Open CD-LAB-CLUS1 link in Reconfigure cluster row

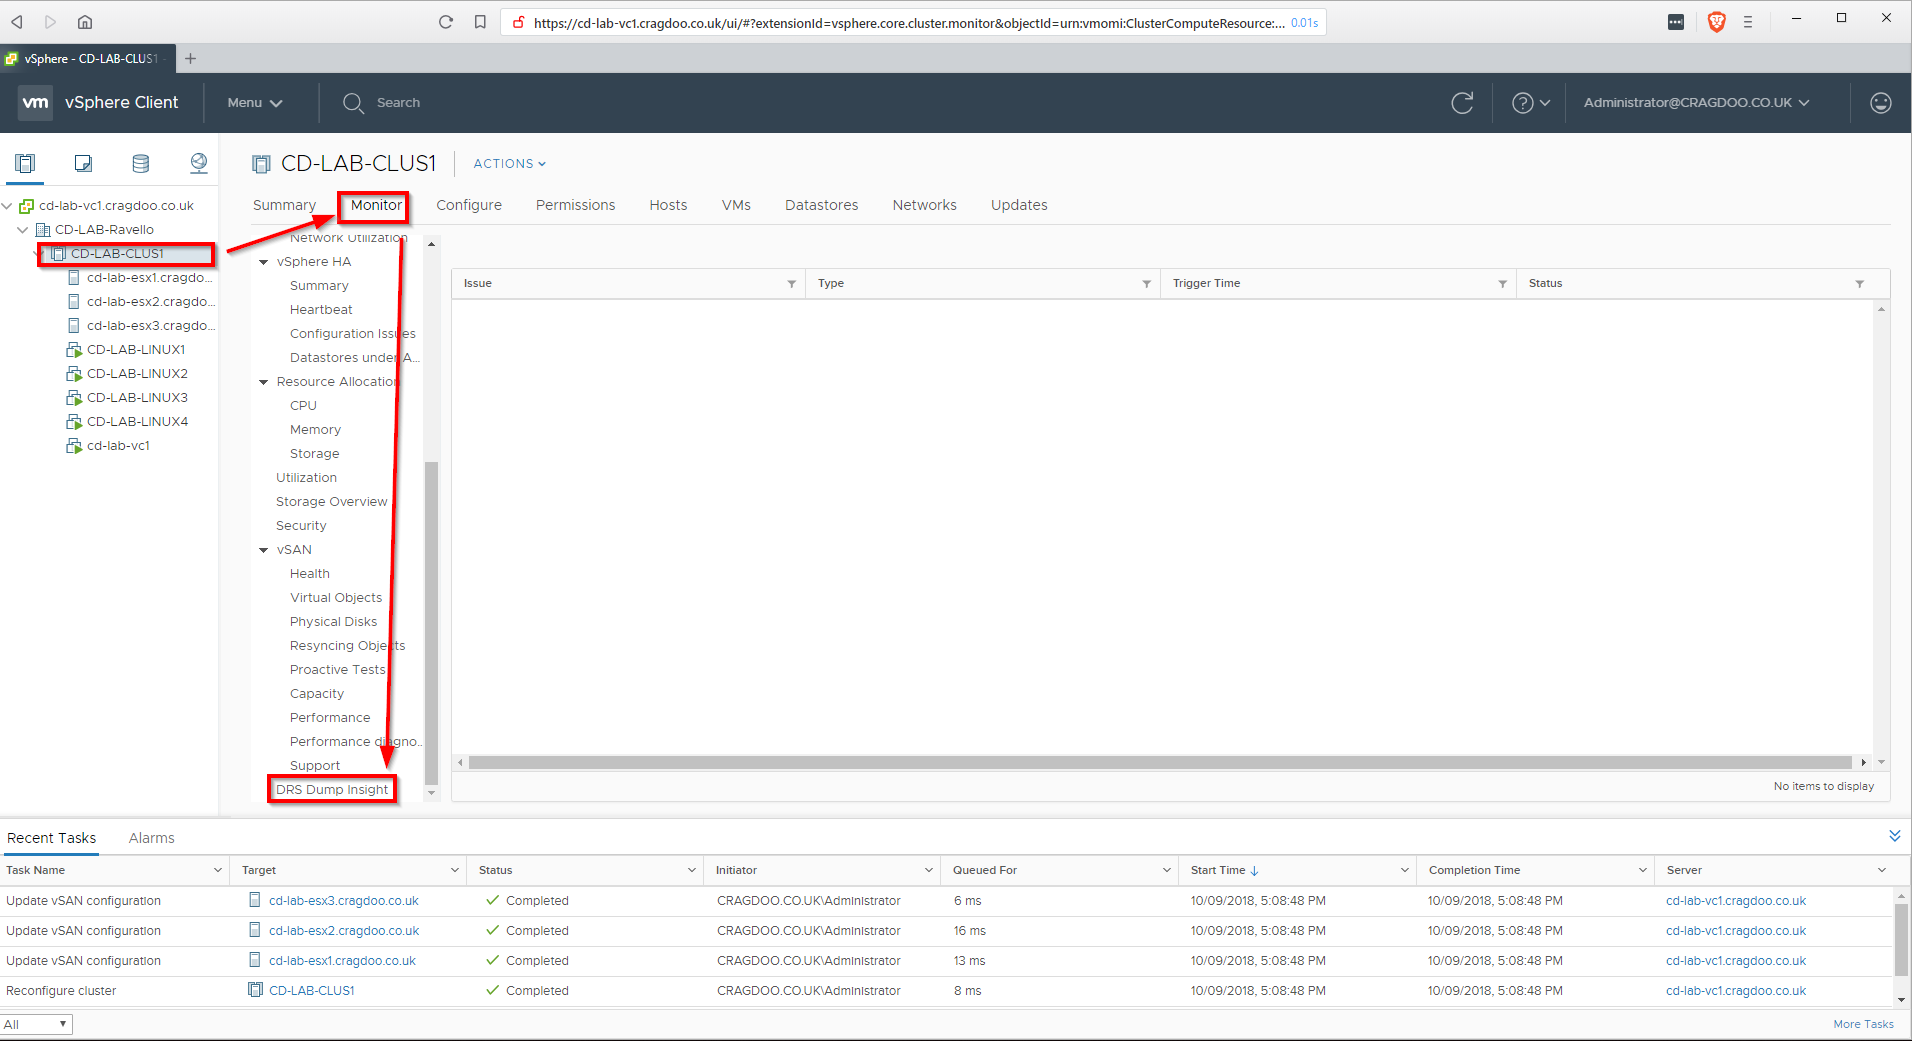311,991
